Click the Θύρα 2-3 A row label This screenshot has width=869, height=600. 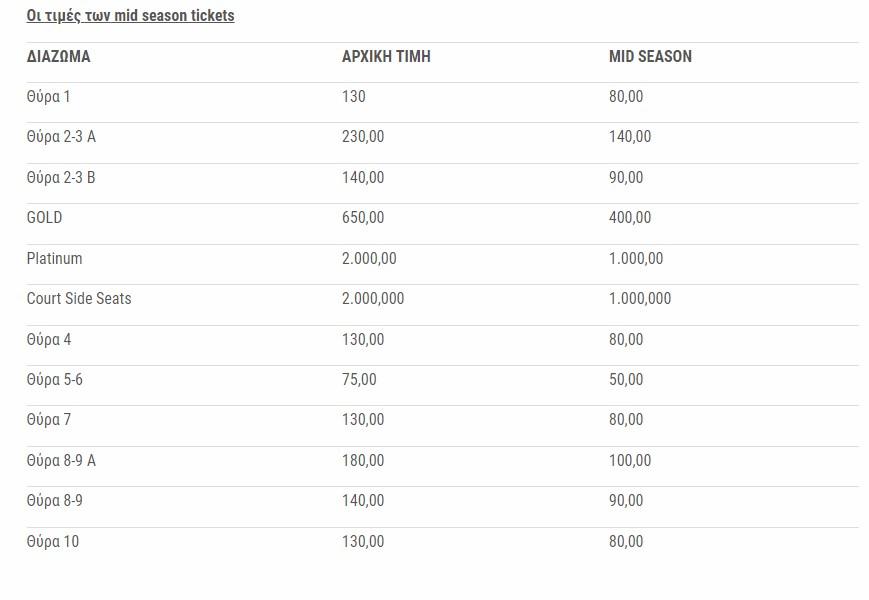(x=61, y=137)
